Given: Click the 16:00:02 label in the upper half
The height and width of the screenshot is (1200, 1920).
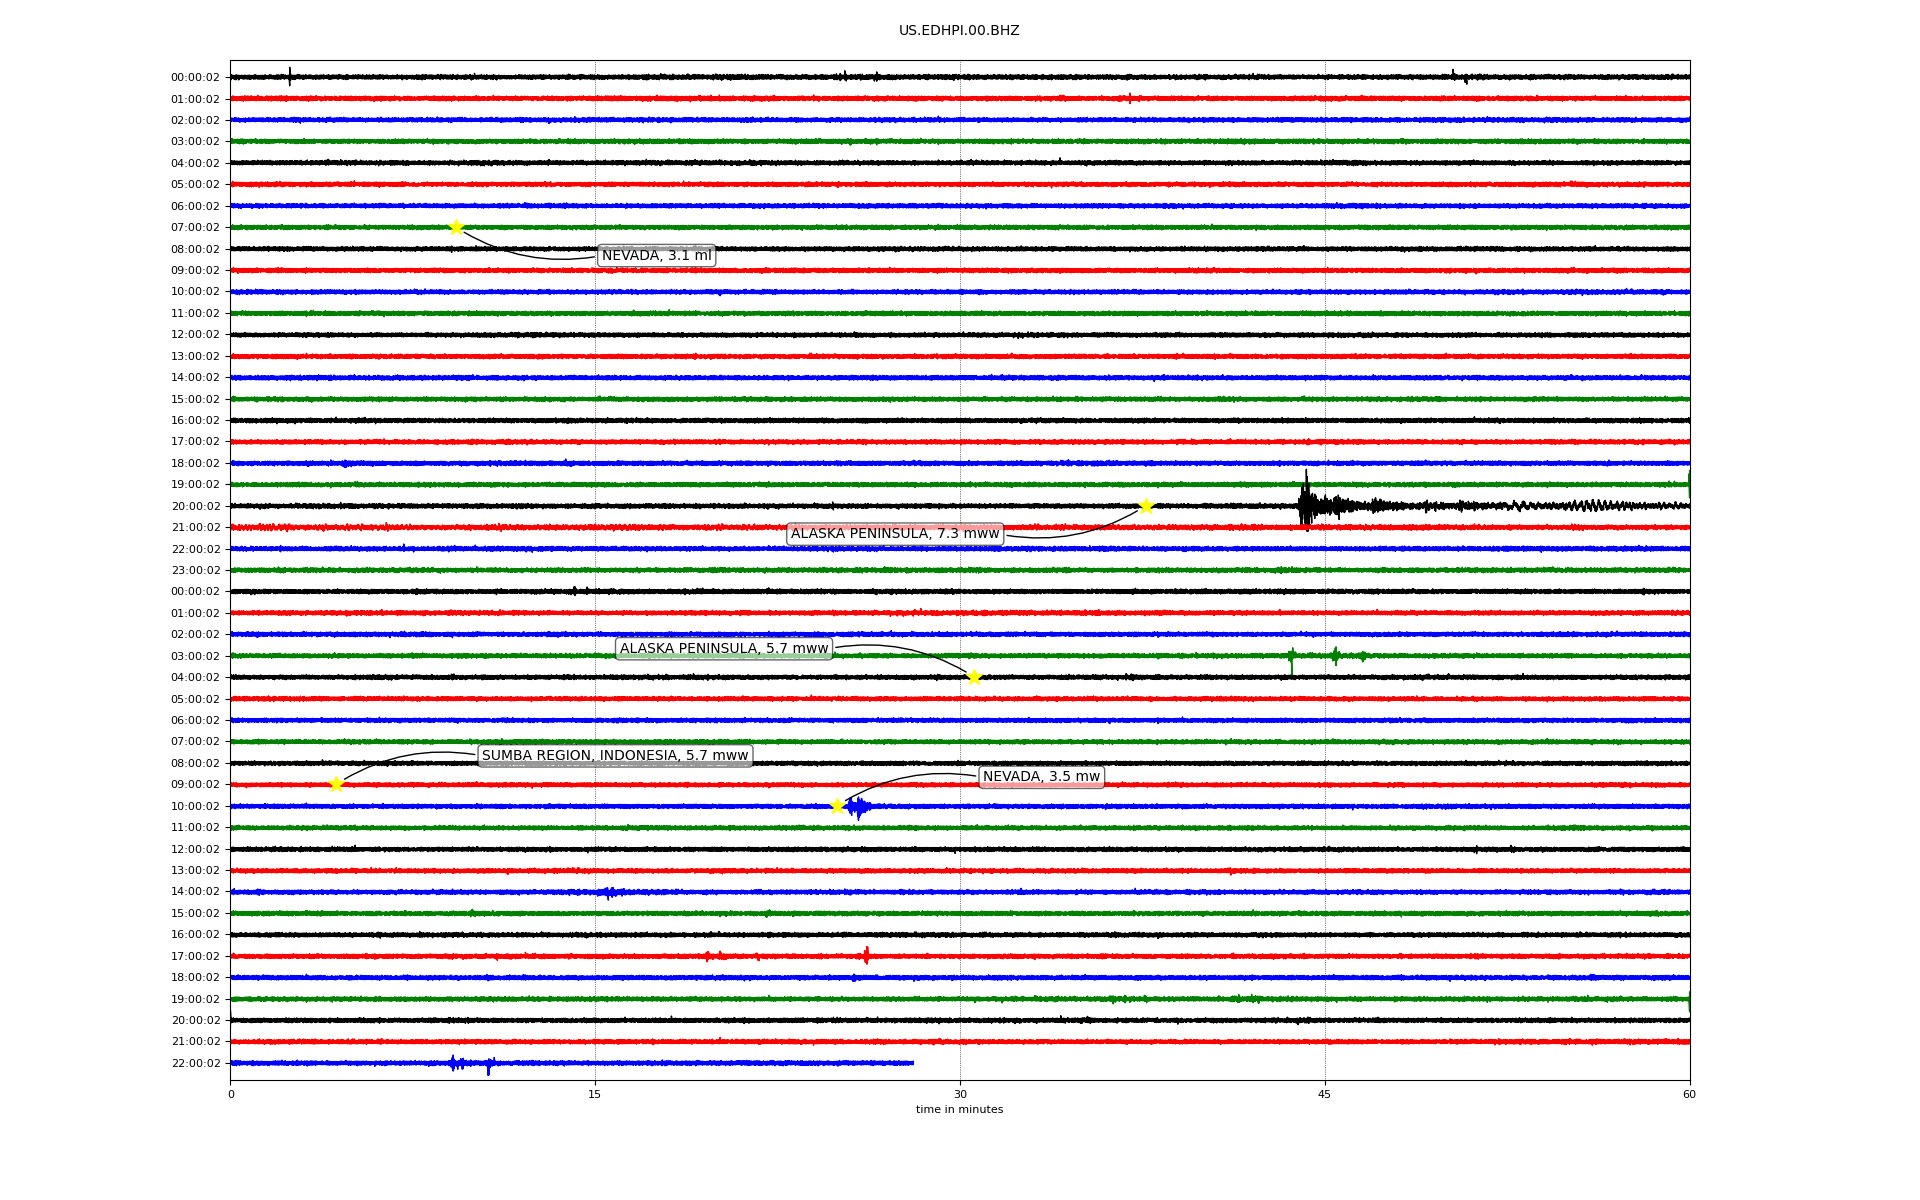Looking at the screenshot, I should click(195, 421).
